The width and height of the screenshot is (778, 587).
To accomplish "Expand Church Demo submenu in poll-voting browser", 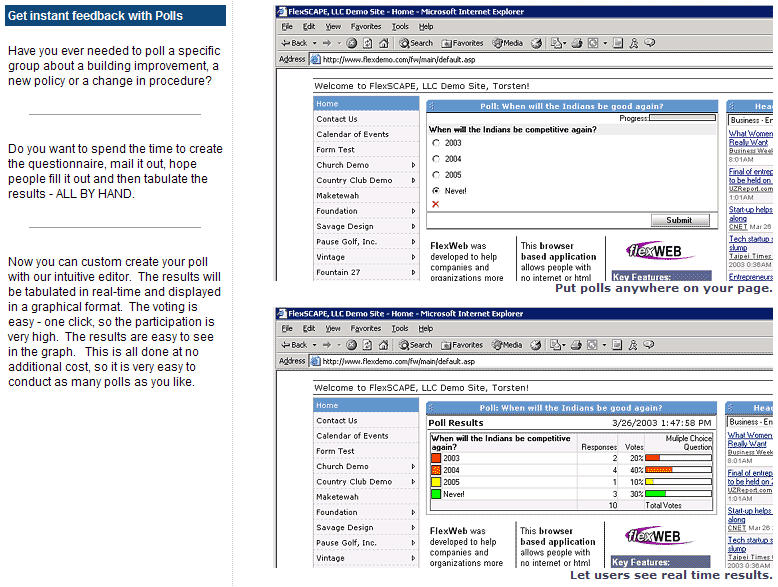I will (x=413, y=165).
